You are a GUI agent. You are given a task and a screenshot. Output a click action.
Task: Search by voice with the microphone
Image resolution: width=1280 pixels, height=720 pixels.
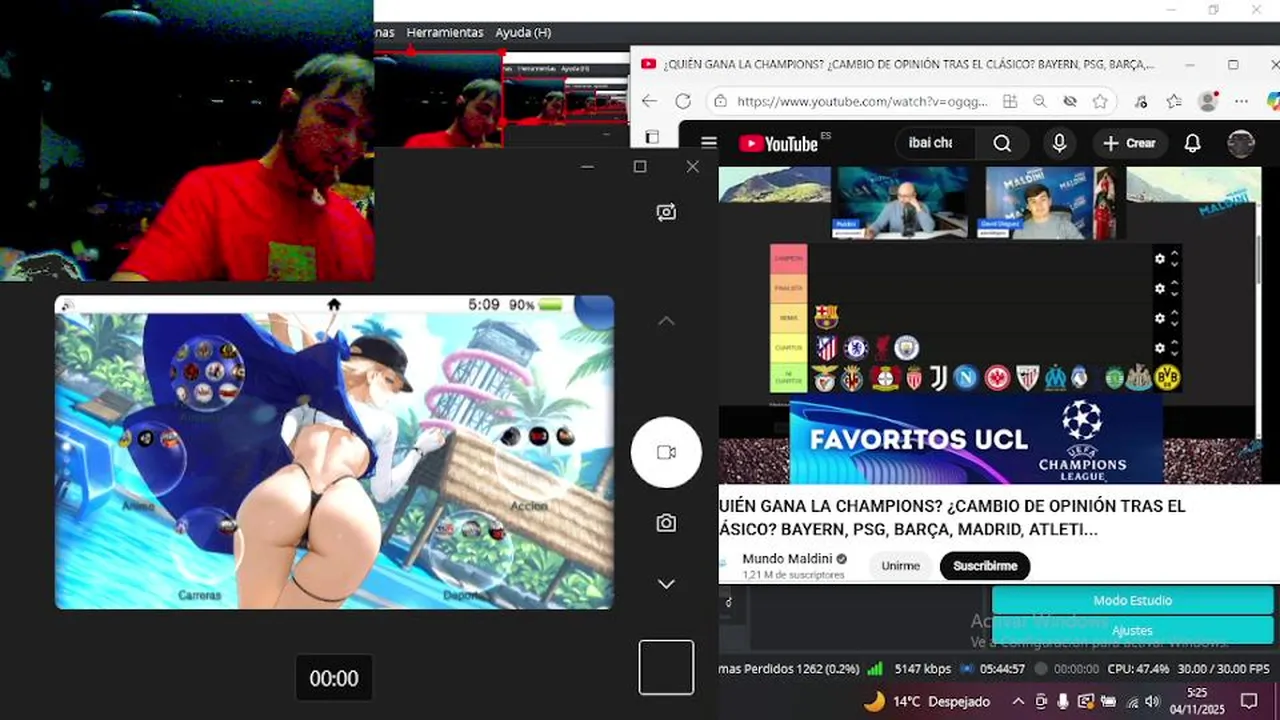pyautogui.click(x=1059, y=143)
